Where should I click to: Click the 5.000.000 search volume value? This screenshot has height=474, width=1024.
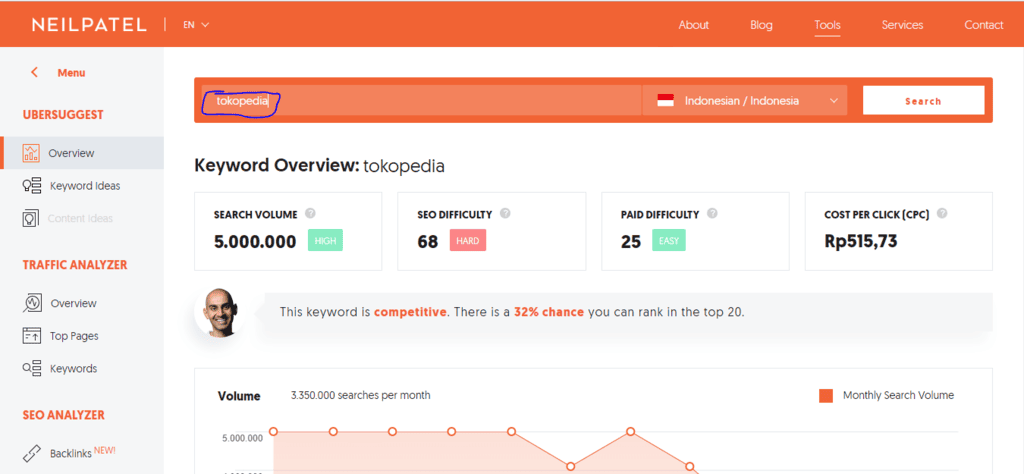[255, 241]
